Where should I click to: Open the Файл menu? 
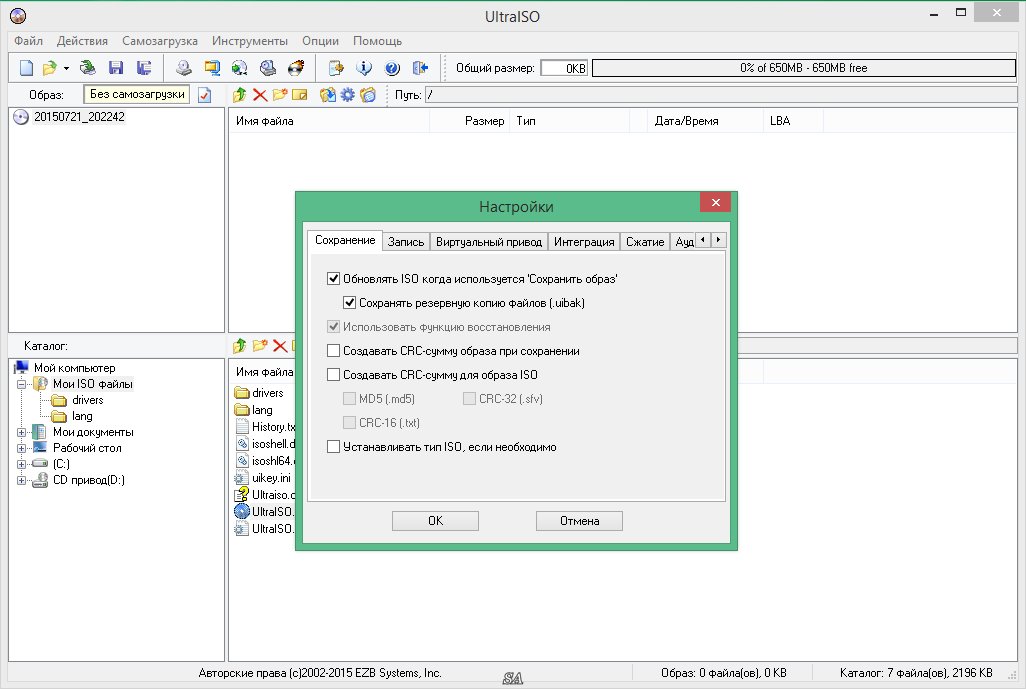pyautogui.click(x=28, y=41)
